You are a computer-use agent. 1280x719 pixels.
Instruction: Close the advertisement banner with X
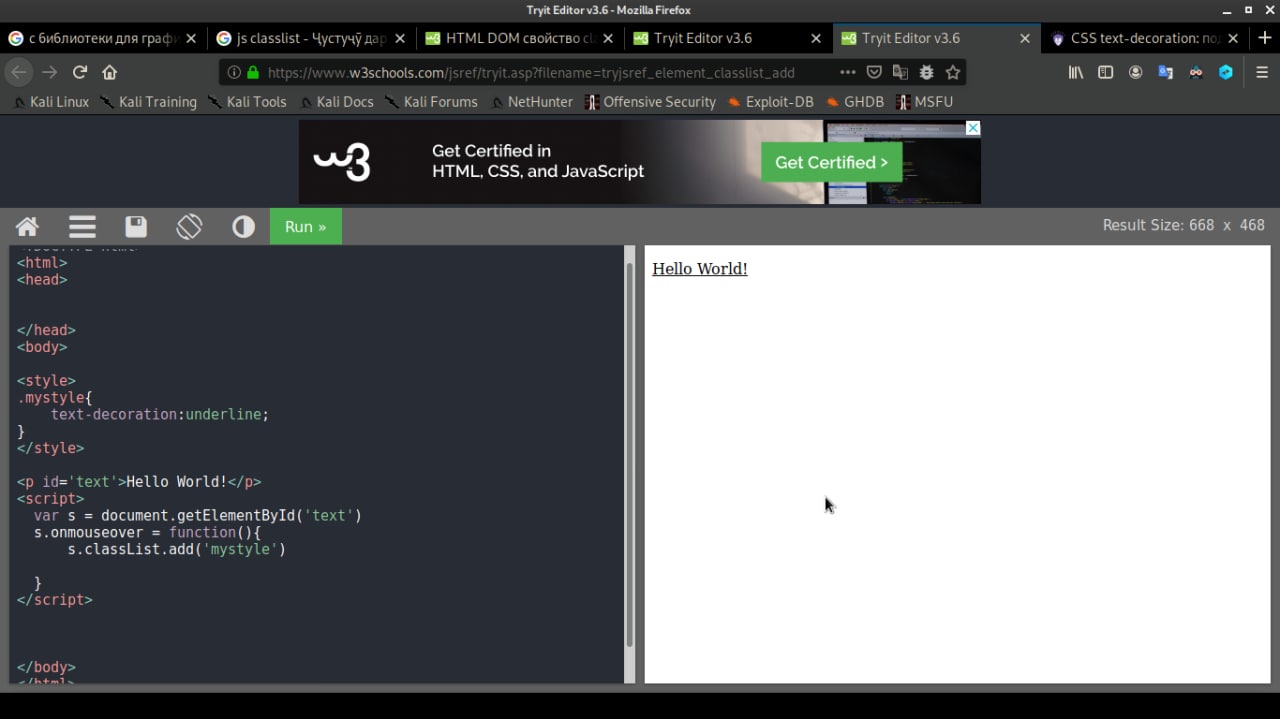point(973,128)
